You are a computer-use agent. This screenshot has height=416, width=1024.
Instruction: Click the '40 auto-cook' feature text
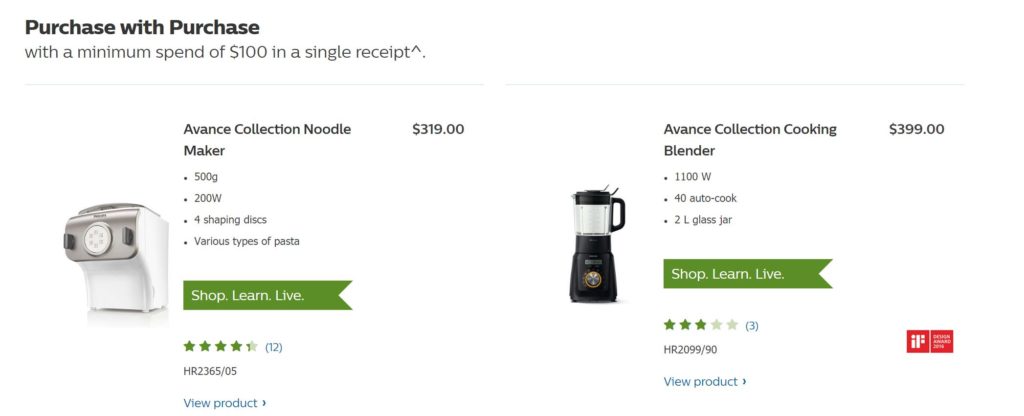pyautogui.click(x=705, y=198)
